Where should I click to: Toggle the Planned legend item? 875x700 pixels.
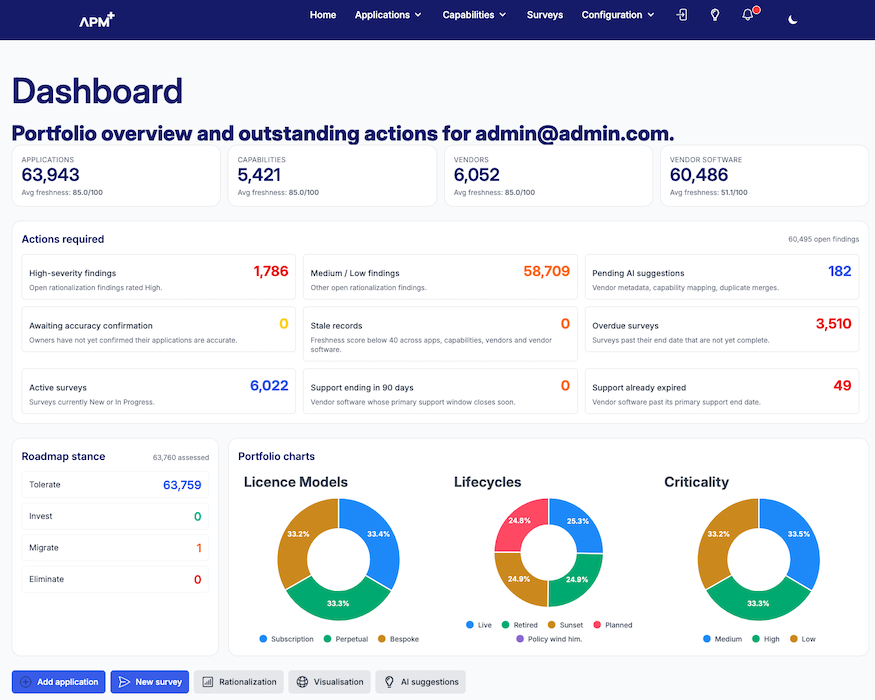(613, 625)
